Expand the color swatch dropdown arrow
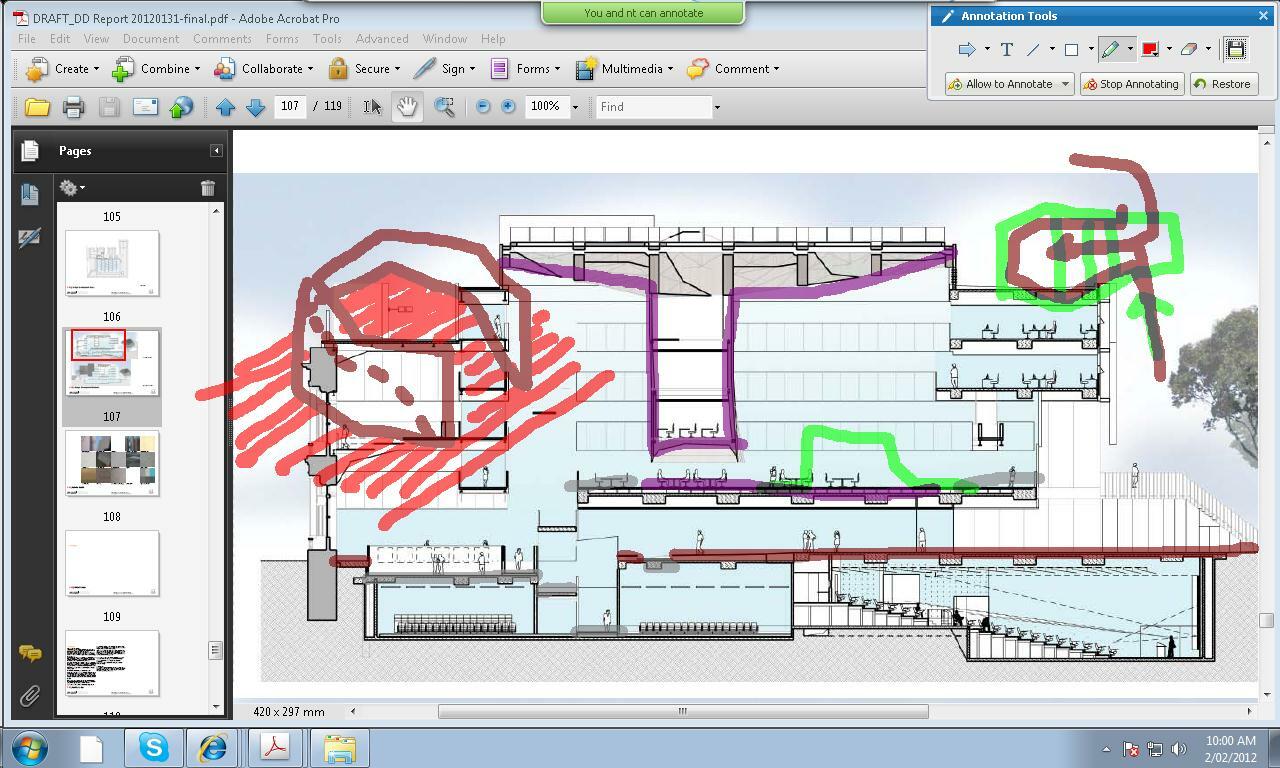 [x=1168, y=49]
